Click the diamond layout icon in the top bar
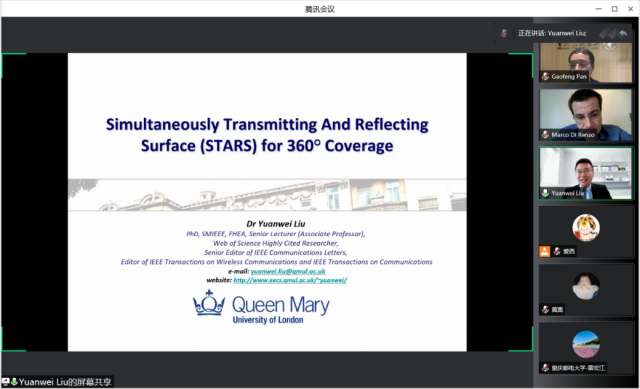Screen dimensions: 640x389 point(607,33)
